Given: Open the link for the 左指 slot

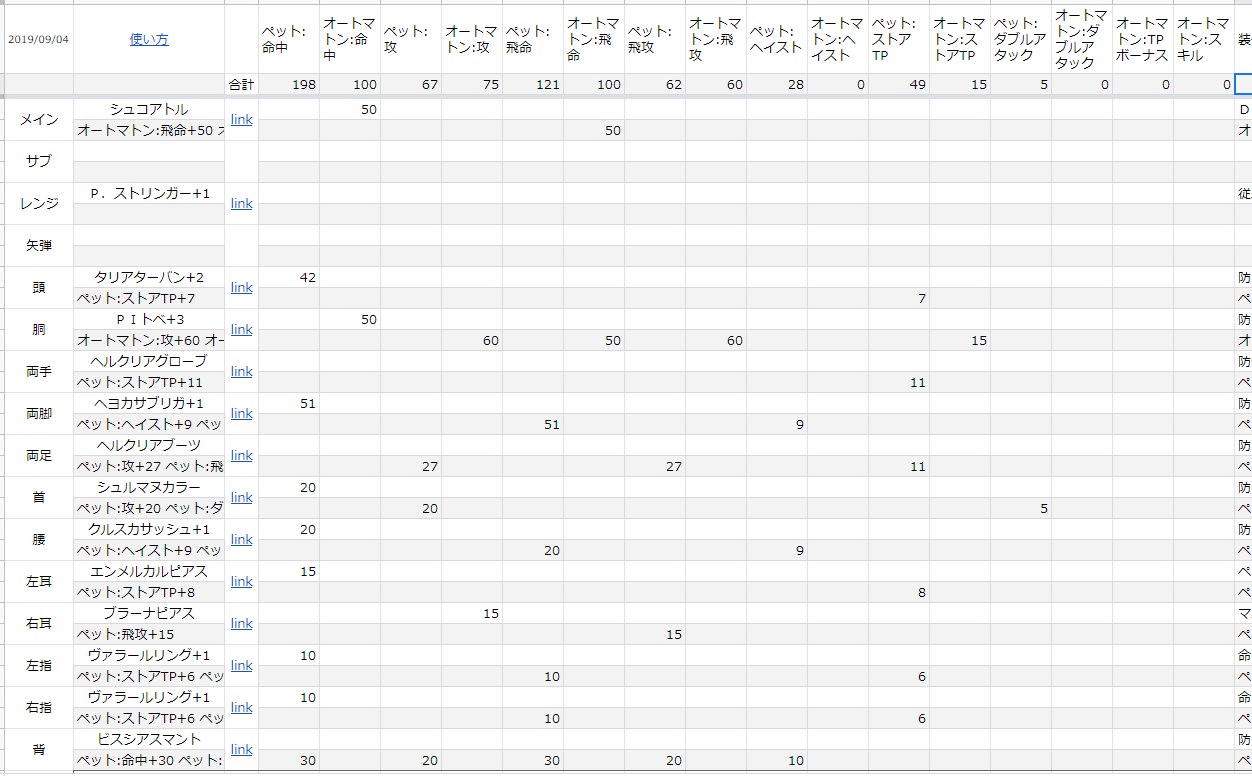Looking at the screenshot, I should [241, 666].
